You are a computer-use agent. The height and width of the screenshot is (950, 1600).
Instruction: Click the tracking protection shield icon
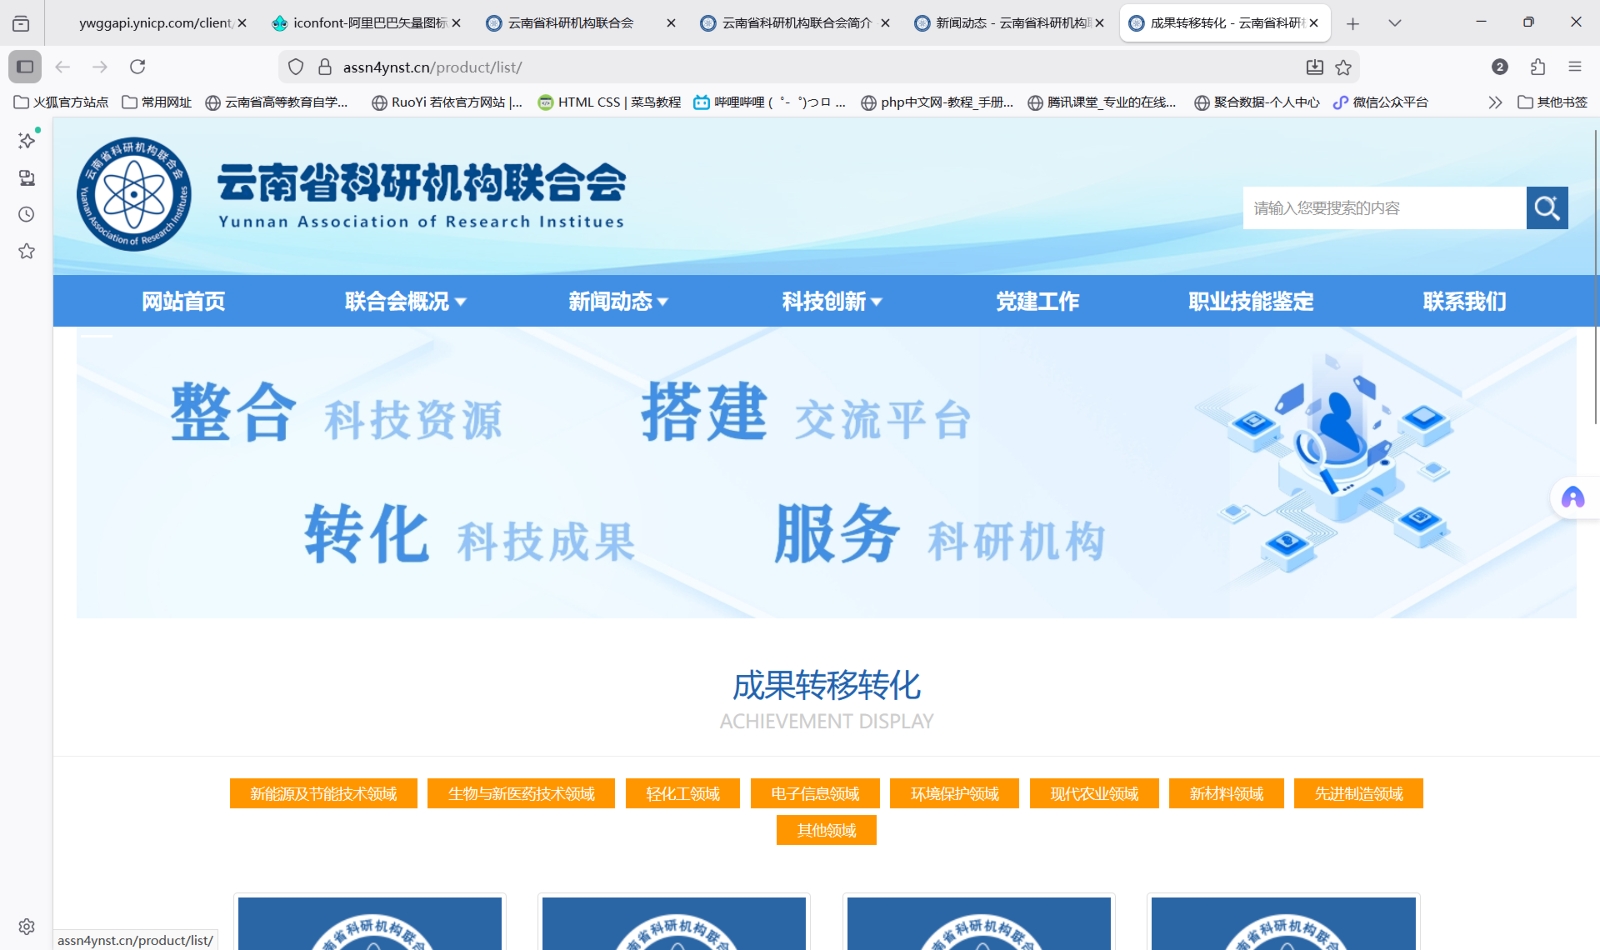click(x=294, y=67)
